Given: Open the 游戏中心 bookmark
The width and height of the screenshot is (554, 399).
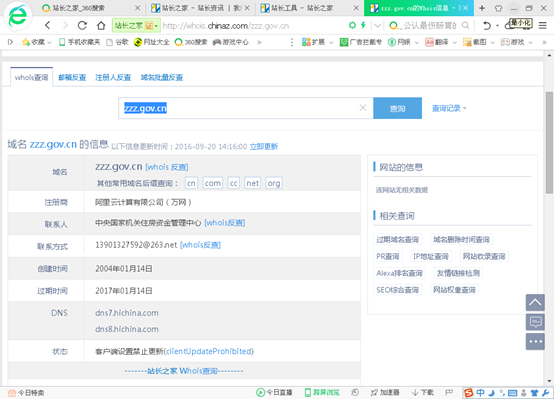Looking at the screenshot, I should pos(231,42).
